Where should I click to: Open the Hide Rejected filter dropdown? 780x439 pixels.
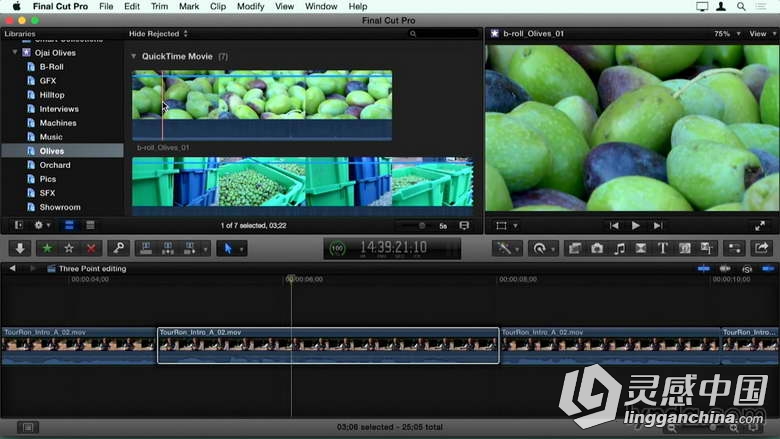158,34
